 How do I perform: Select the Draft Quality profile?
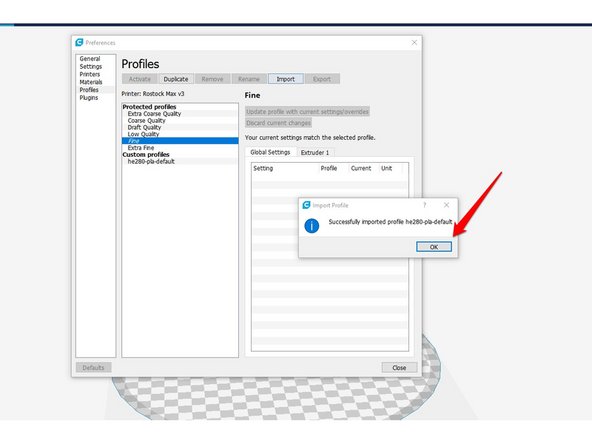180,127
